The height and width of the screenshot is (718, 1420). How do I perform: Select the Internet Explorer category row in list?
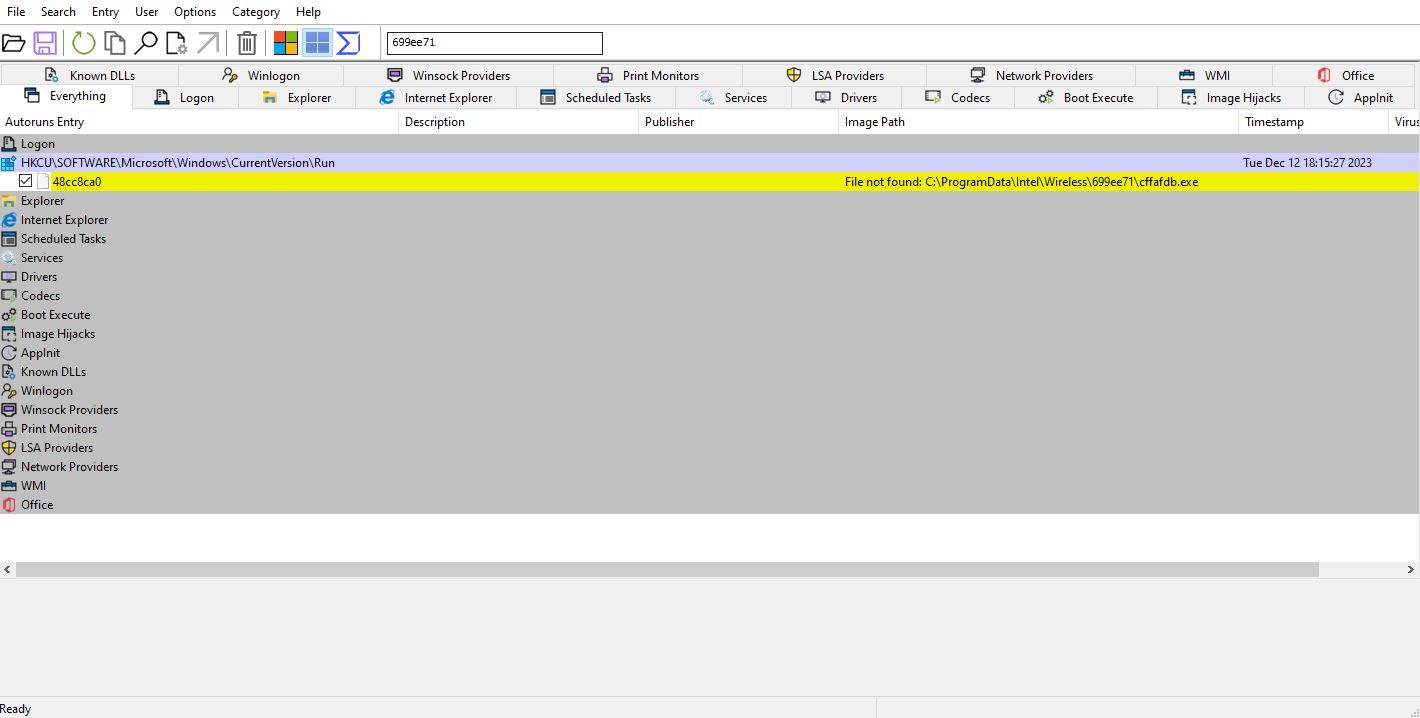coord(709,219)
